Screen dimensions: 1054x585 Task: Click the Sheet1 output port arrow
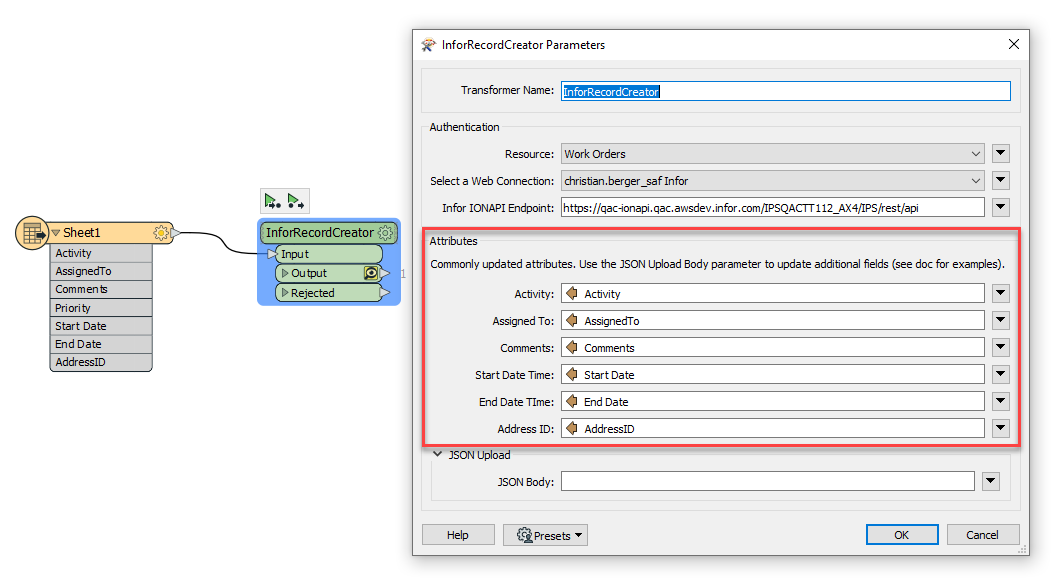click(x=176, y=233)
